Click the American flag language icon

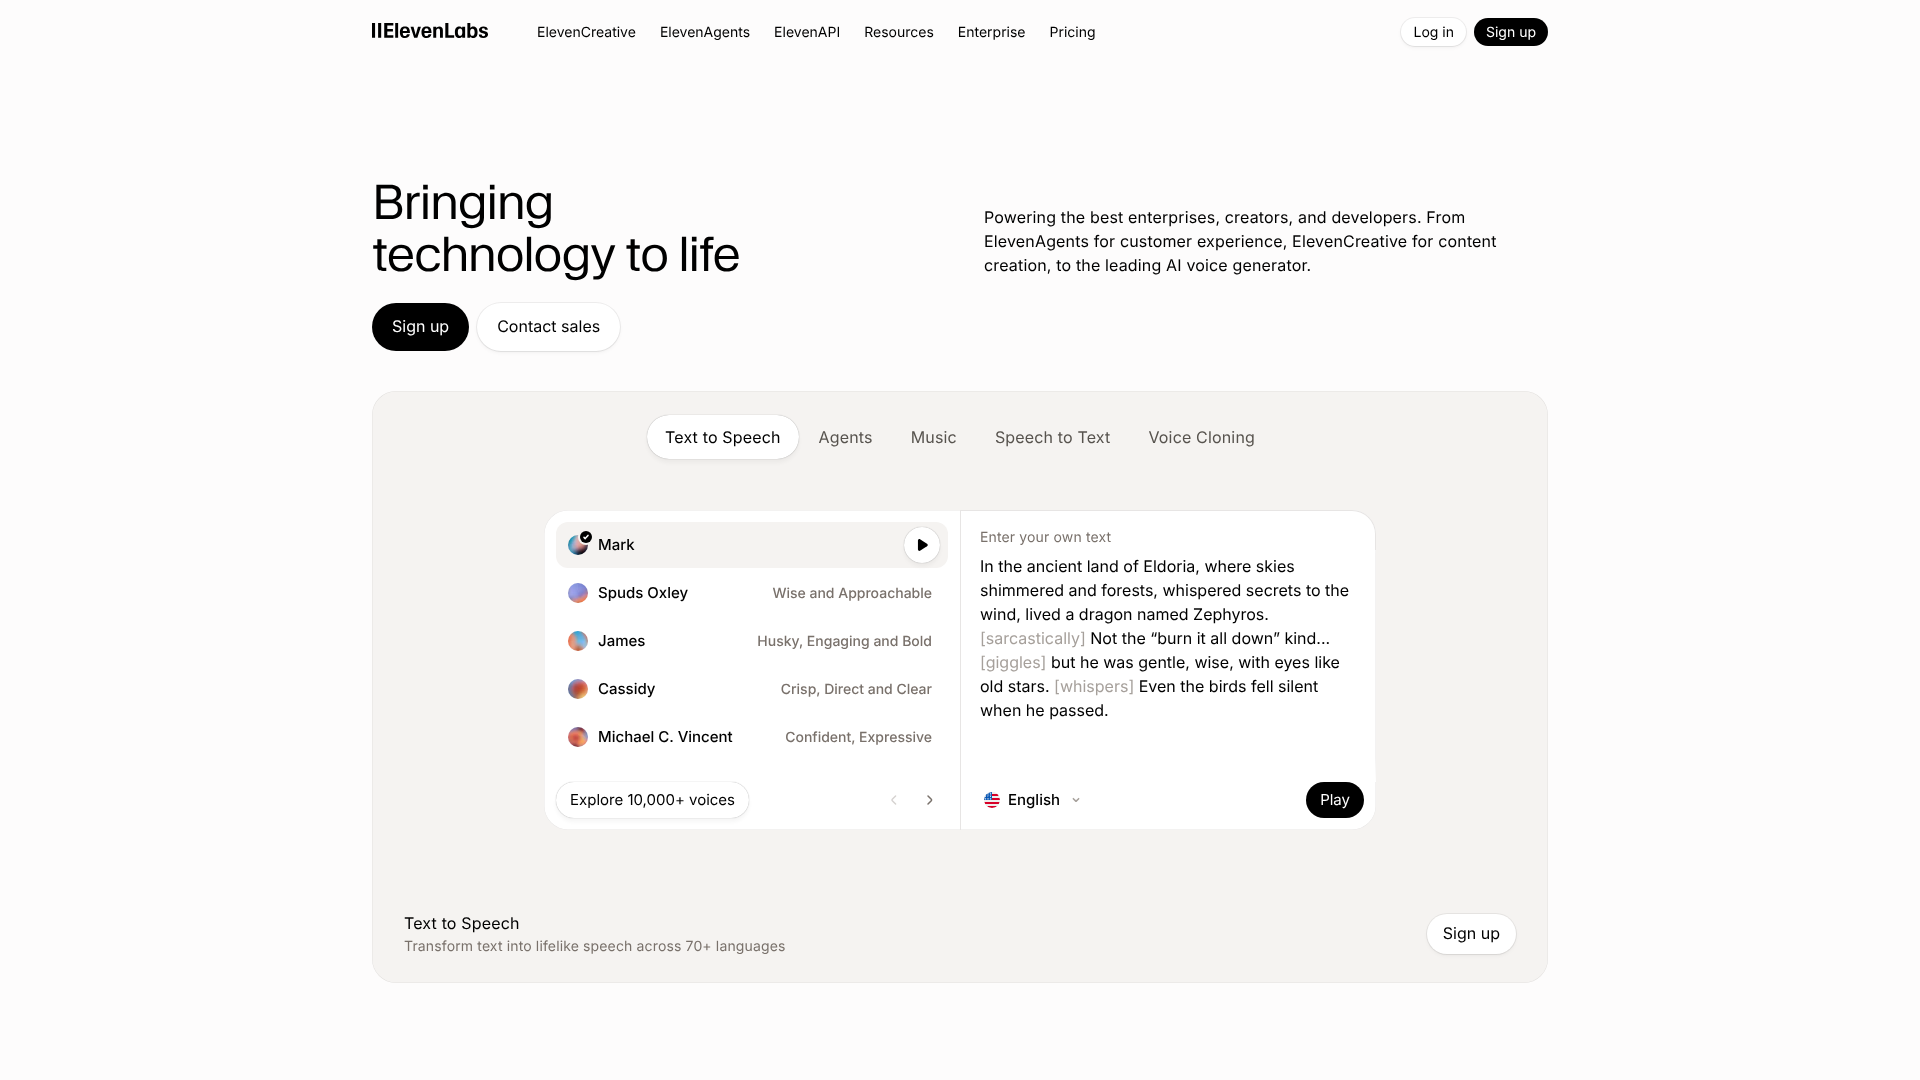(x=992, y=800)
